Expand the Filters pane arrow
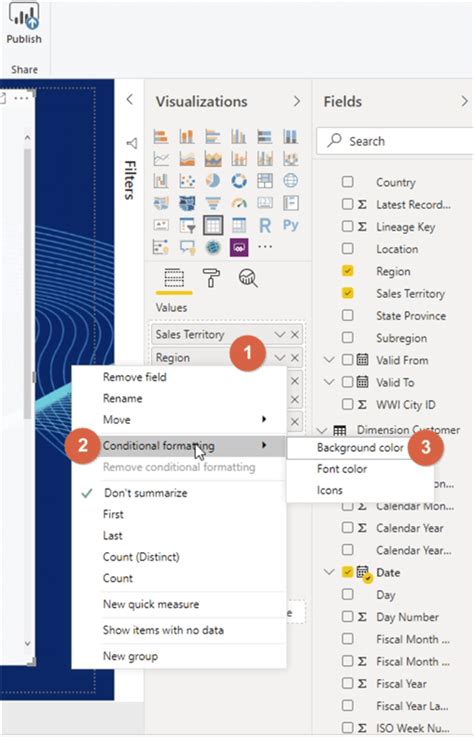This screenshot has width=474, height=737. (x=130, y=100)
